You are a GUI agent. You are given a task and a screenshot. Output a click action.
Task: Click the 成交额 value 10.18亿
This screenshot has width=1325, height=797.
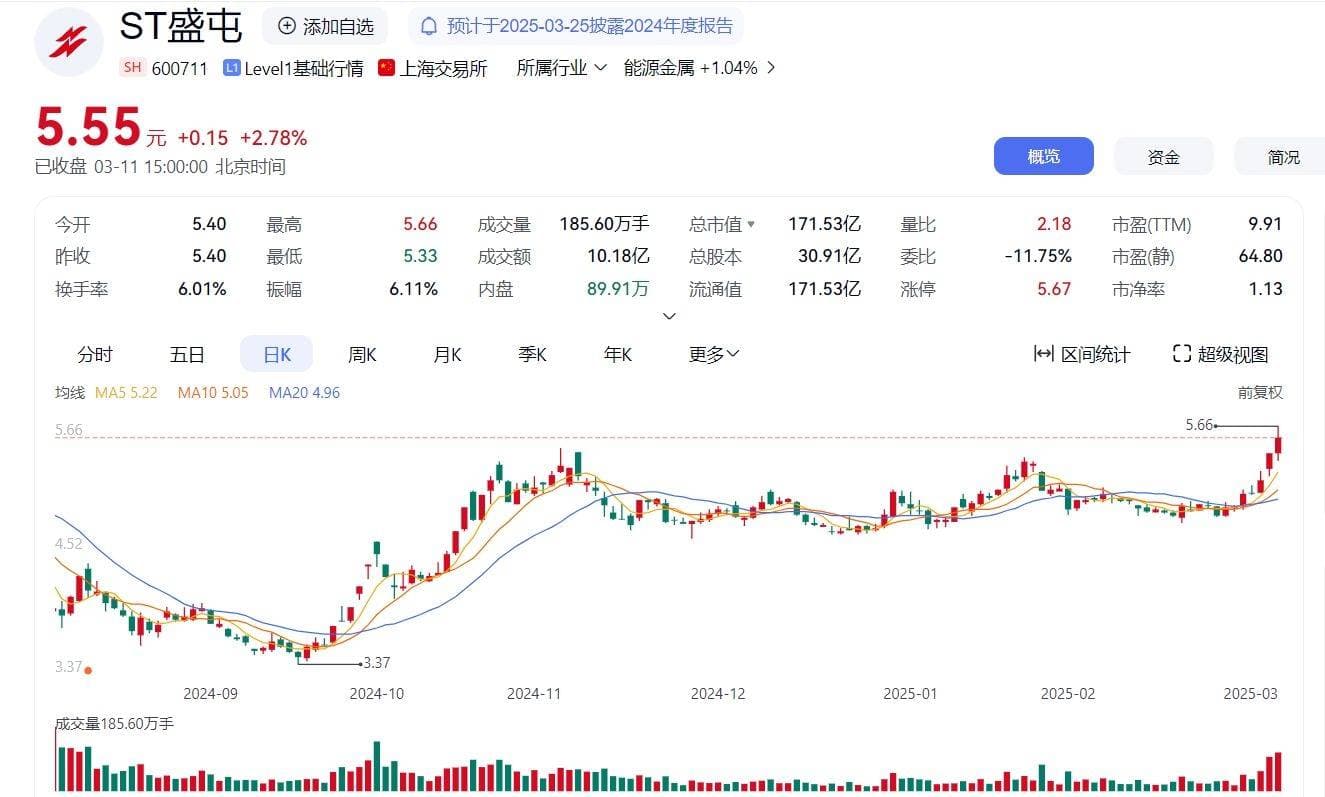[618, 256]
